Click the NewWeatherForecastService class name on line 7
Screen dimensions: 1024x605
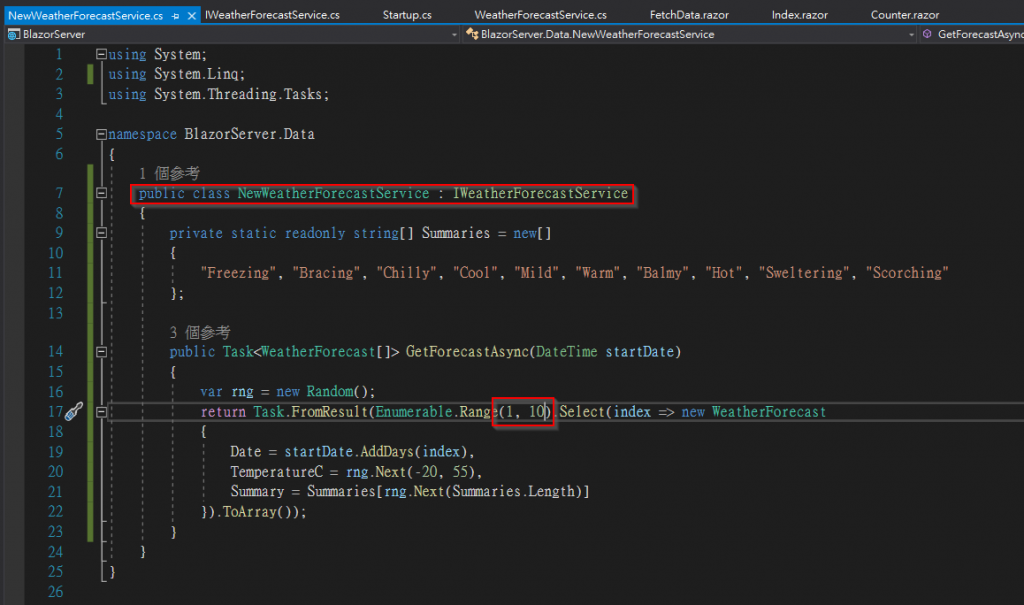333,193
